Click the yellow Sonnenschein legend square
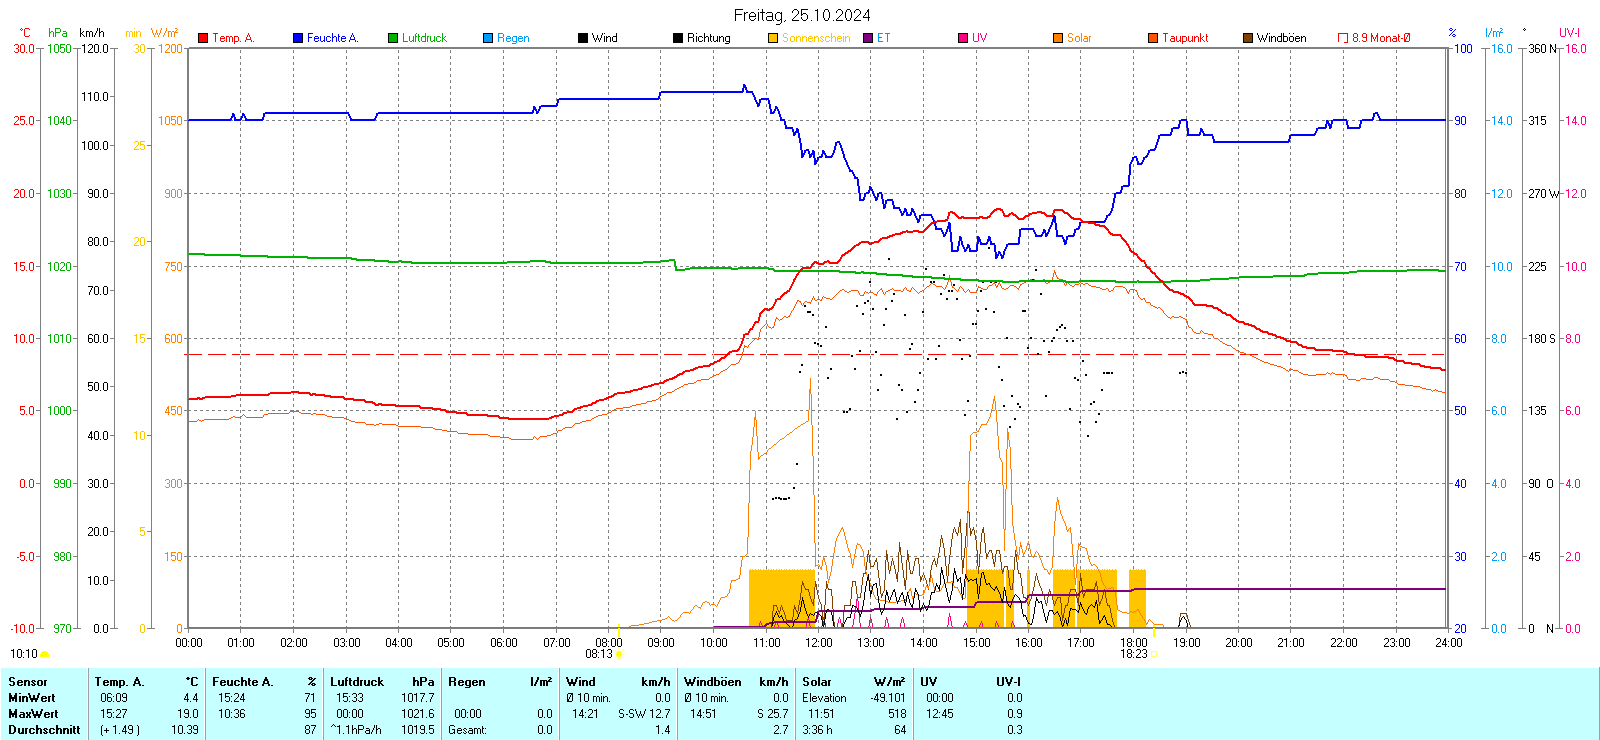 coord(773,38)
